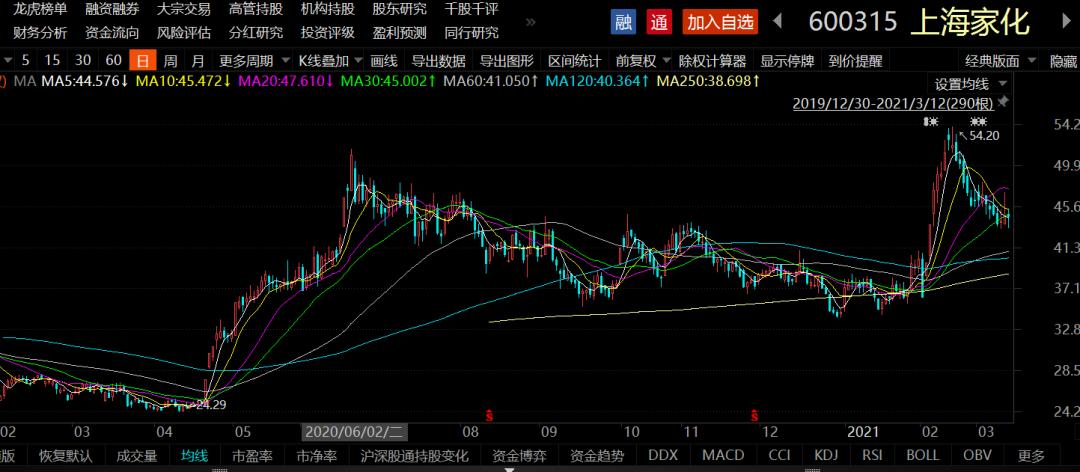
Task: Go to next stock with right arrow
Action: (1068, 21)
